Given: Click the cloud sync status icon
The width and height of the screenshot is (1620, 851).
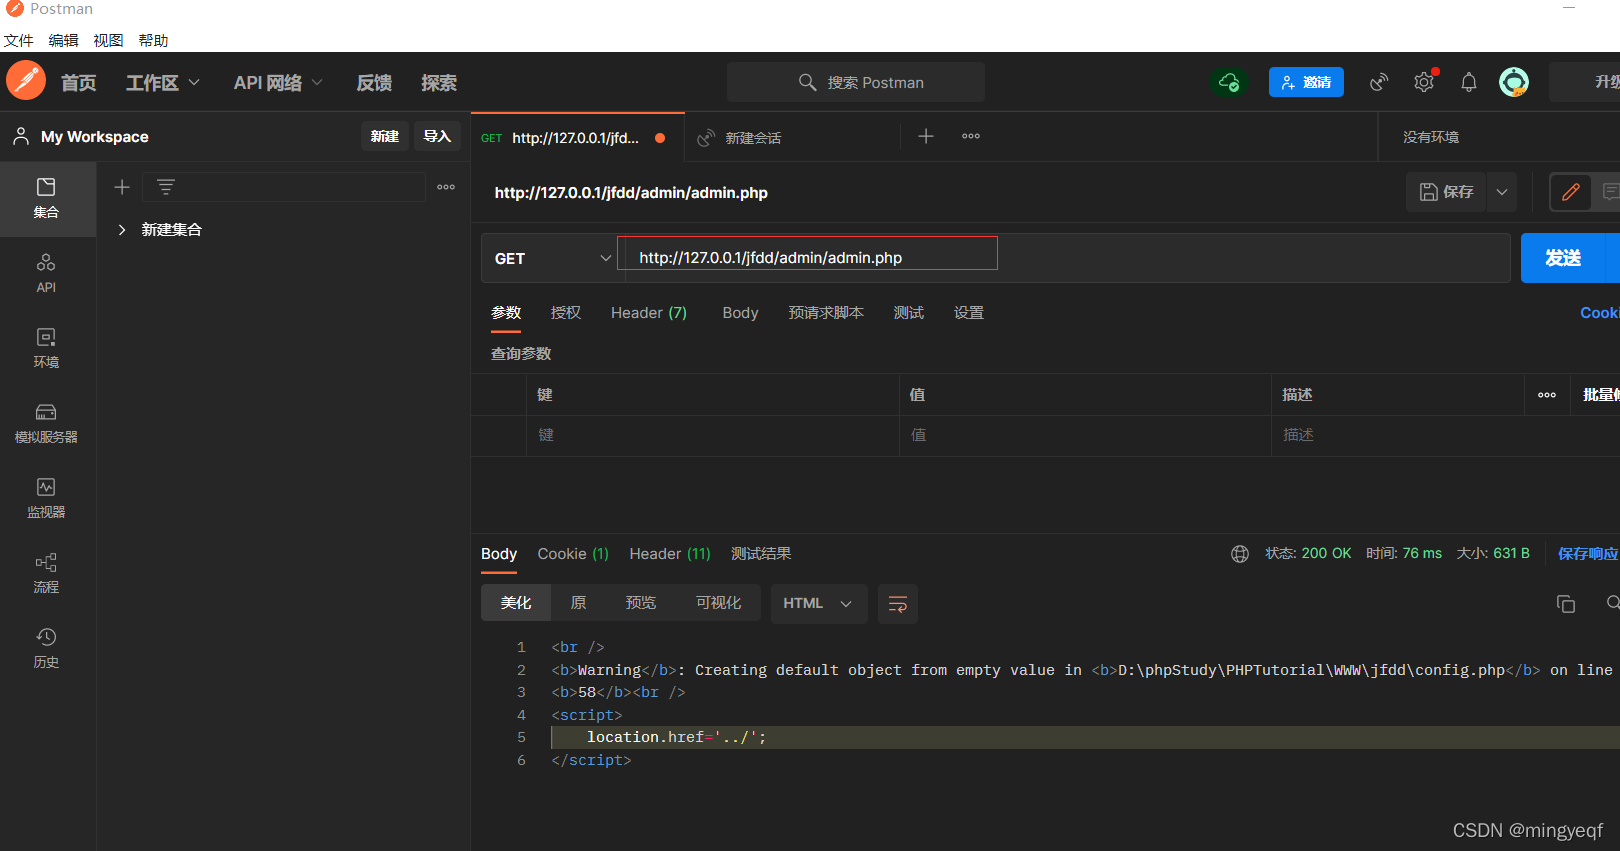Looking at the screenshot, I should pos(1229,82).
